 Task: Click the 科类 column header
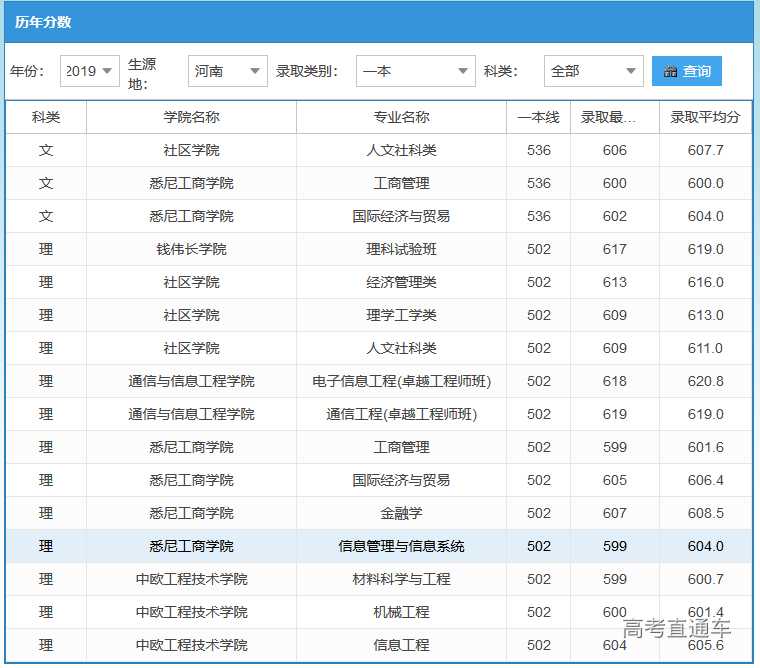46,117
